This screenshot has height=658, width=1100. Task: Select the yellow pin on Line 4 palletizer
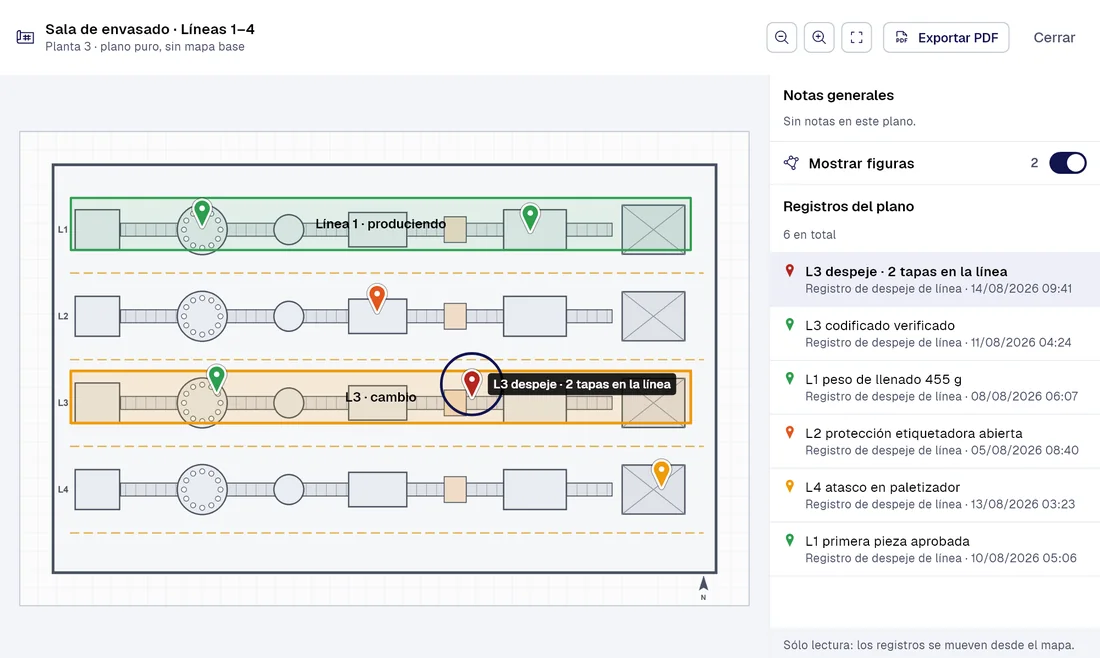point(662,474)
